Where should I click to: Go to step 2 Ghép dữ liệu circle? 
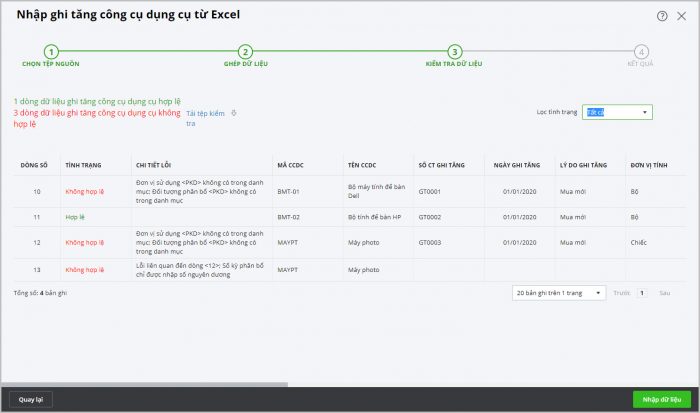pos(245,51)
